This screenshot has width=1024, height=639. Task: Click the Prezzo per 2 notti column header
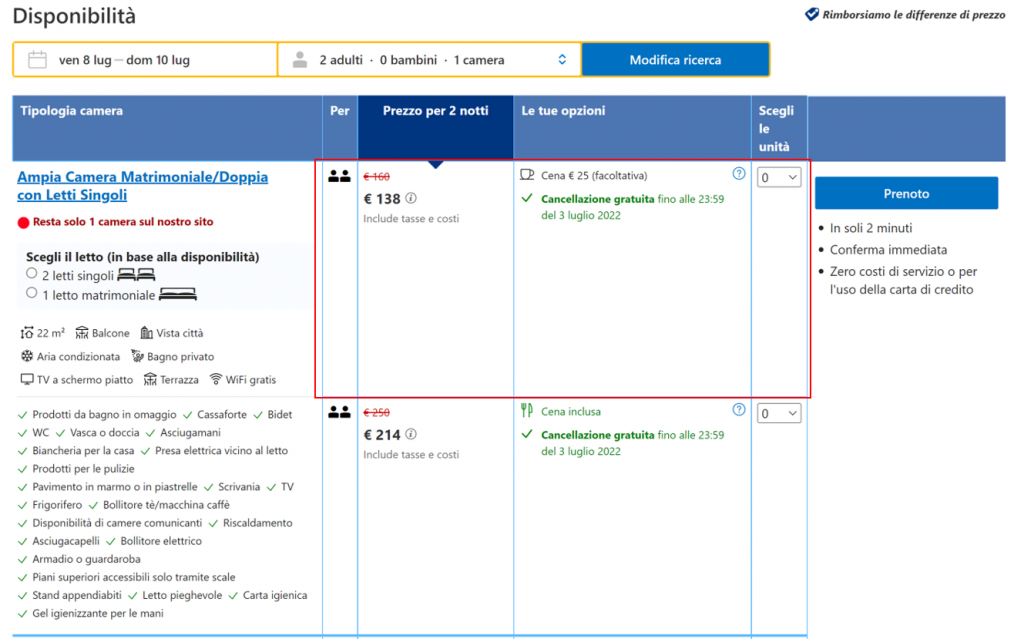click(x=435, y=111)
